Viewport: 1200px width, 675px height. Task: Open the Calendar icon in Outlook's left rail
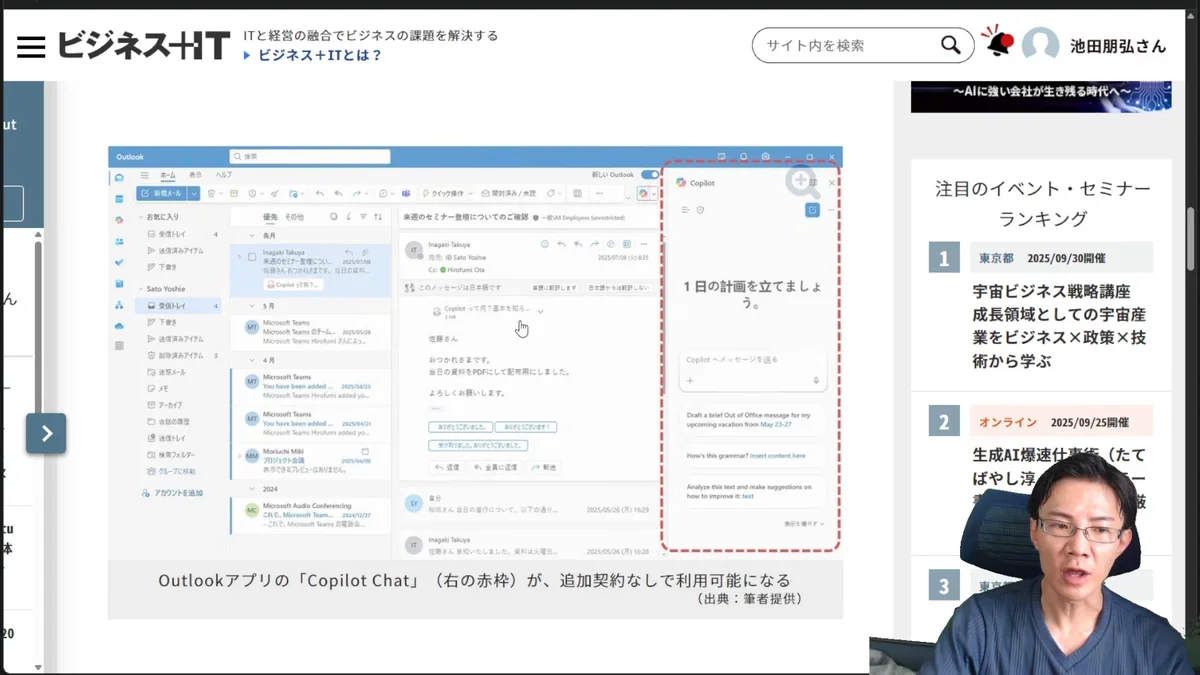click(119, 199)
